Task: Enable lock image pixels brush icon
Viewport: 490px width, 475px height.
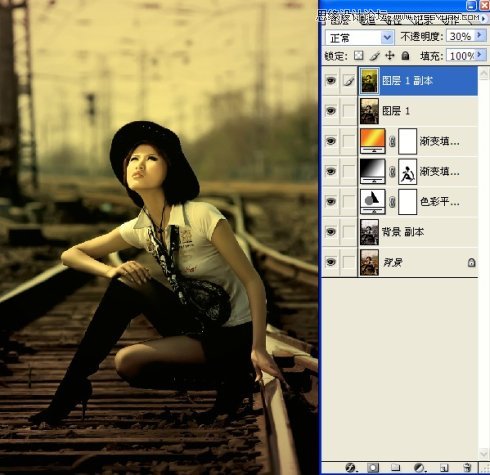Action: coord(375,56)
